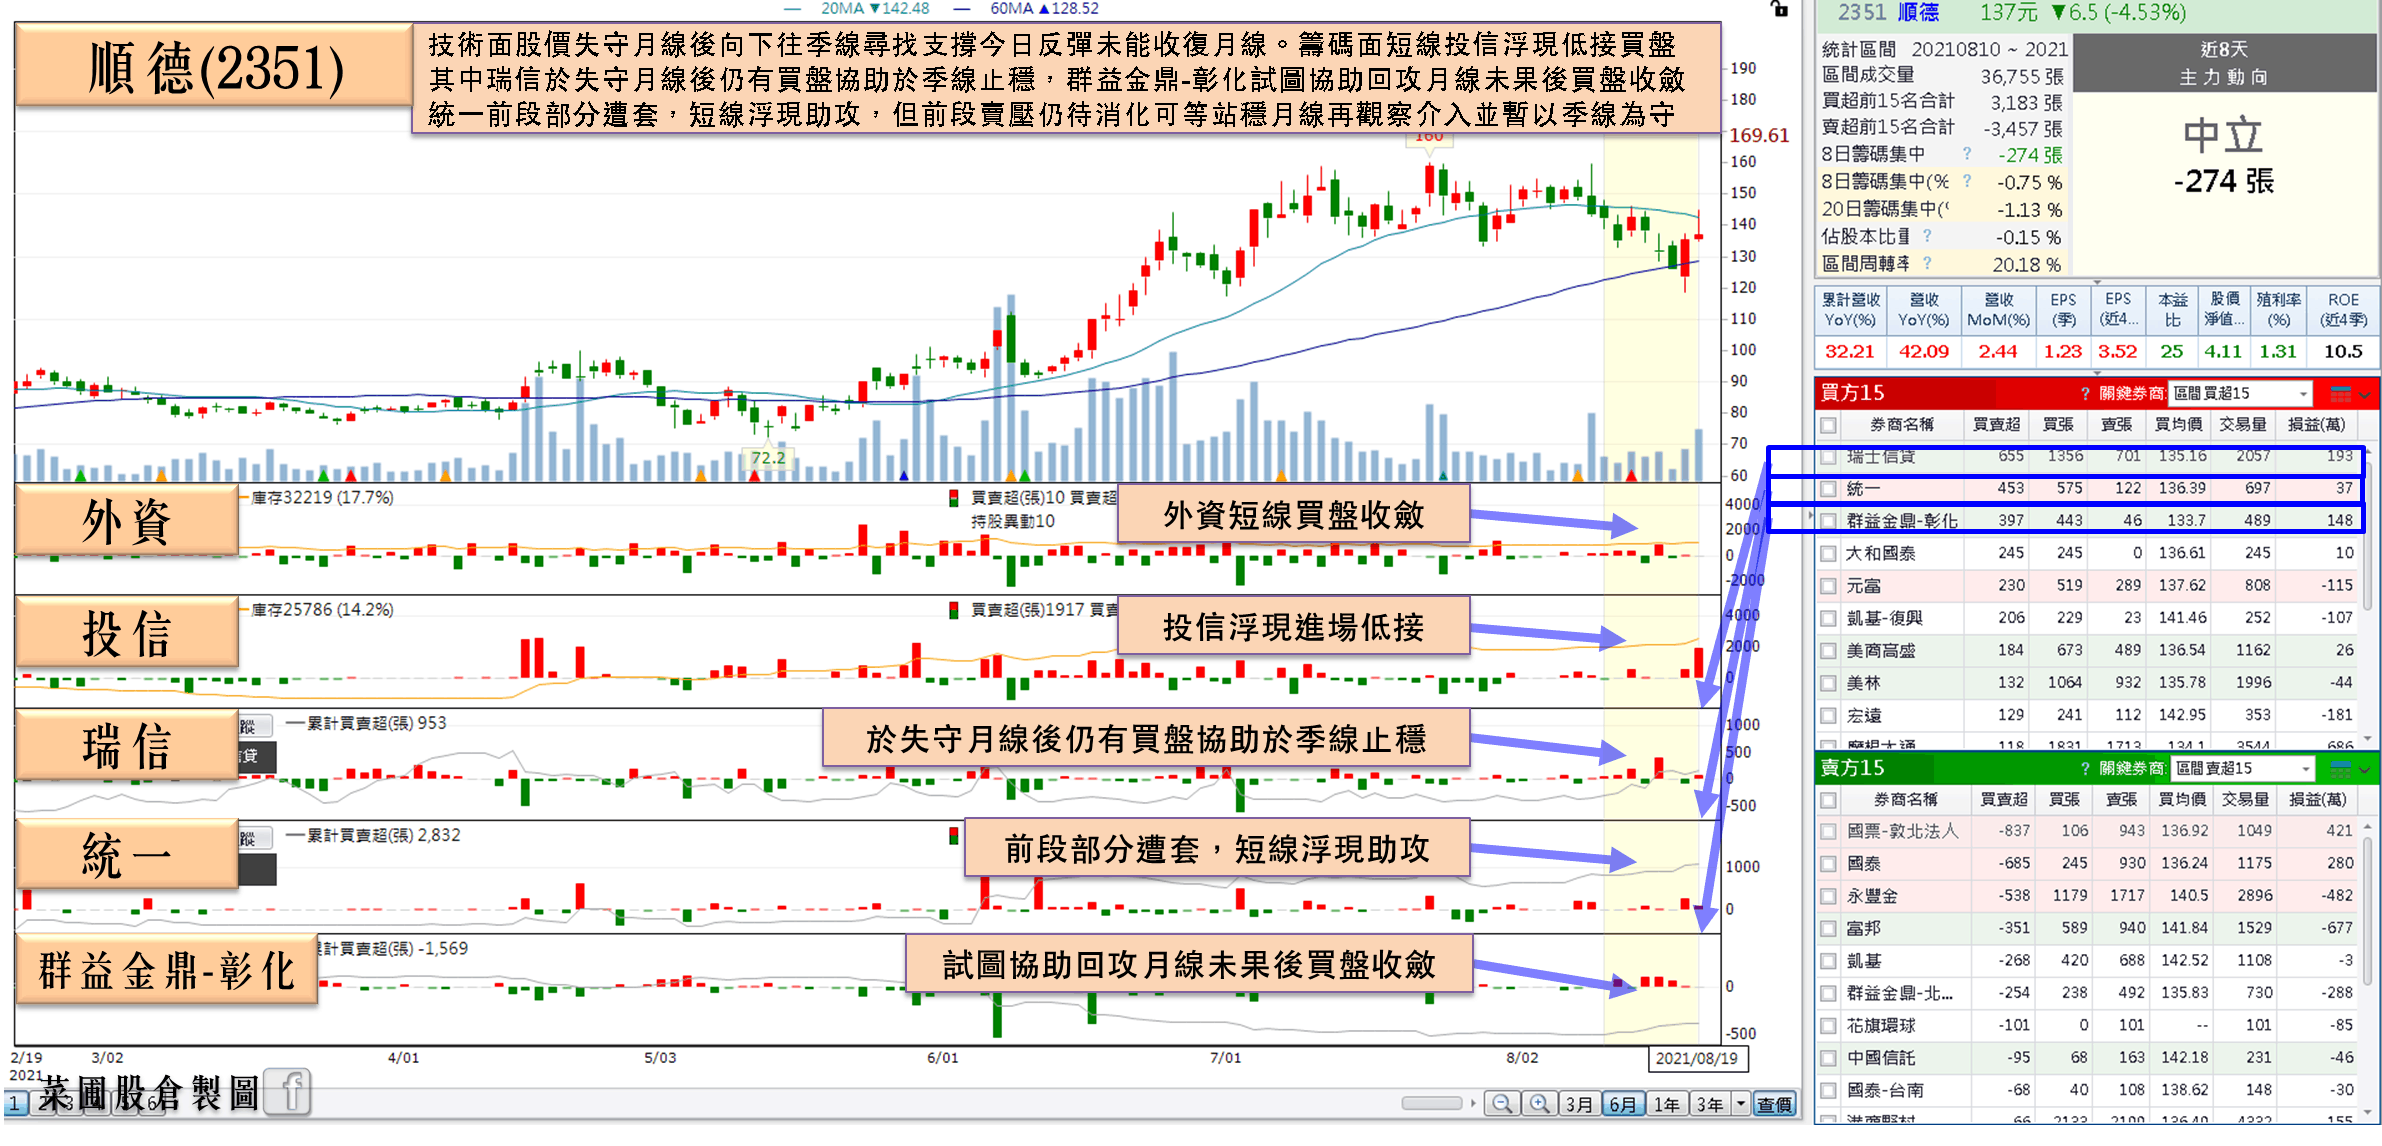Sort sellers by 賣張 column header
2382x1146 pixels.
2121,800
